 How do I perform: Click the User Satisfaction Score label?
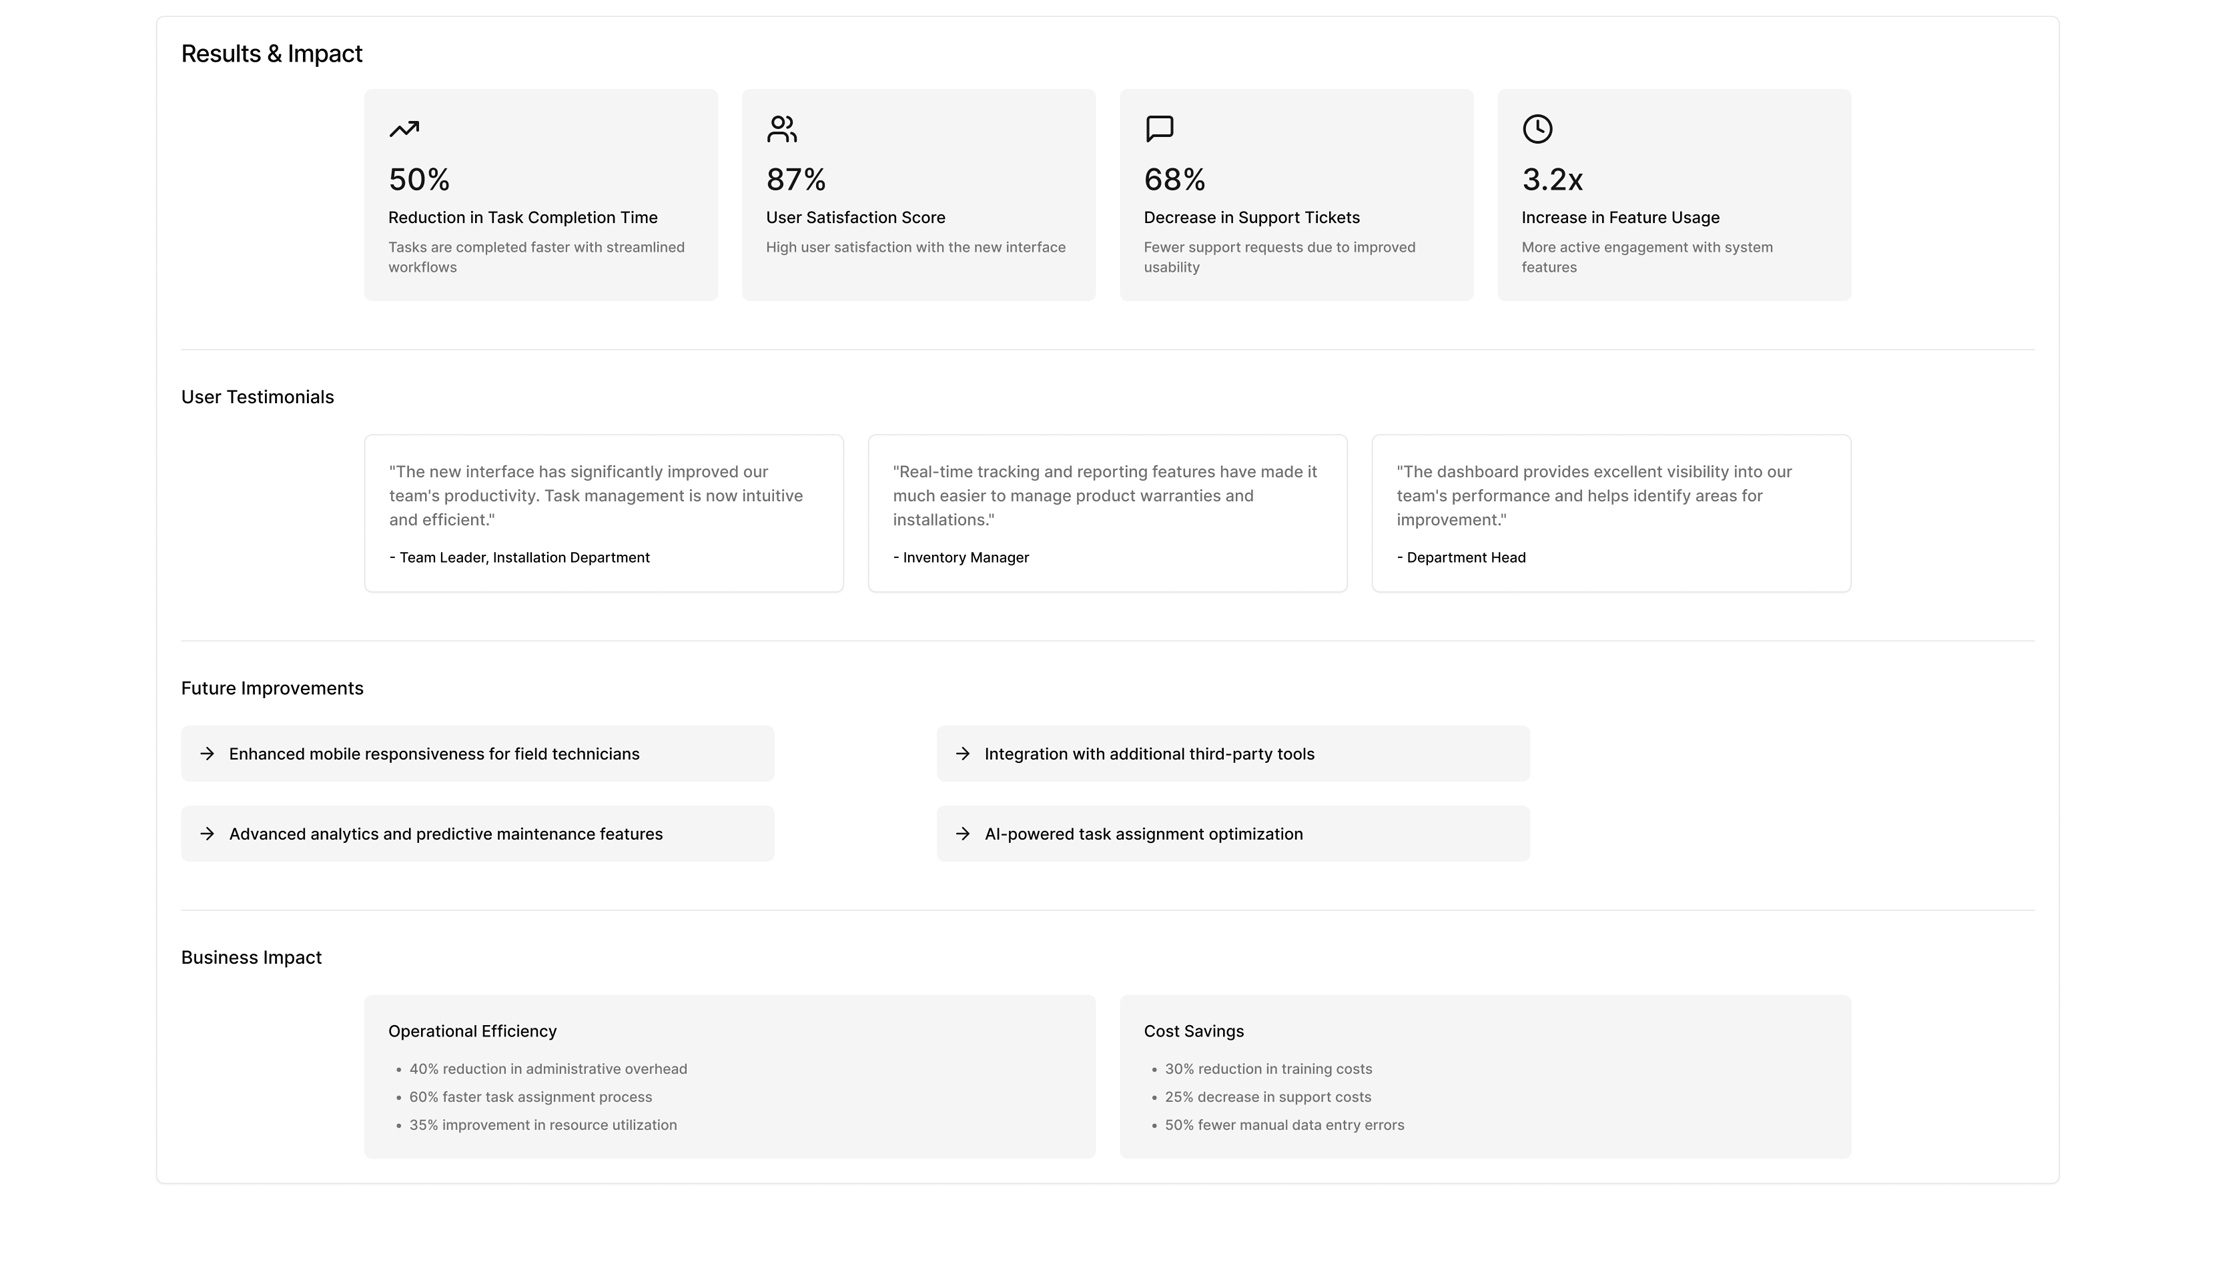click(855, 218)
